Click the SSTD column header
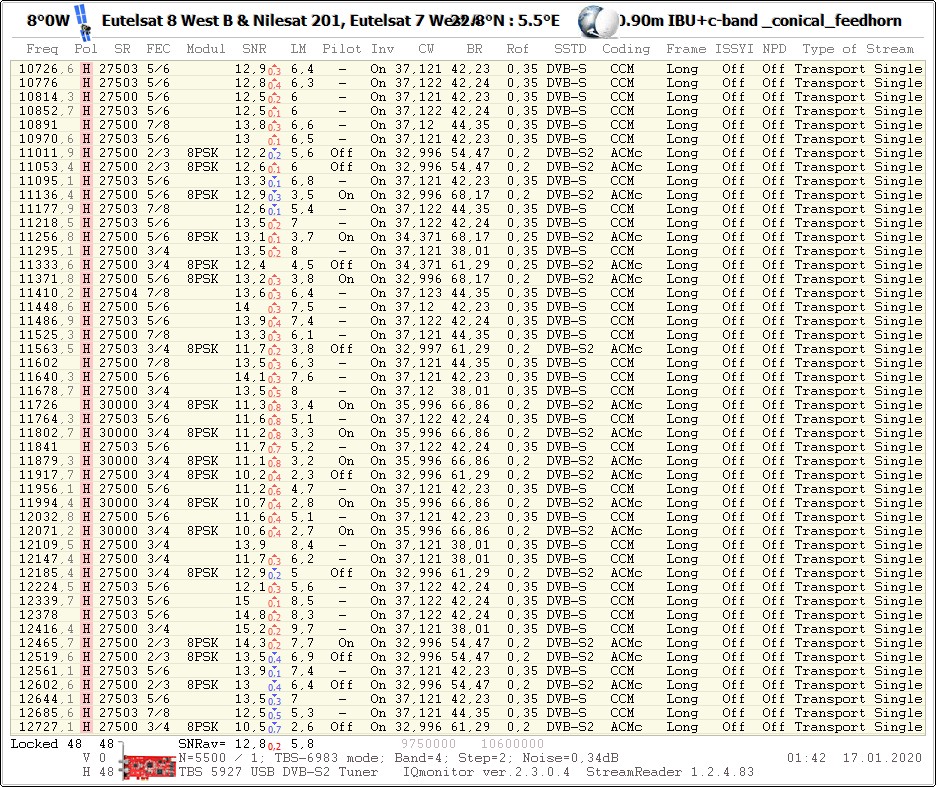The image size is (936, 787). pos(570,49)
